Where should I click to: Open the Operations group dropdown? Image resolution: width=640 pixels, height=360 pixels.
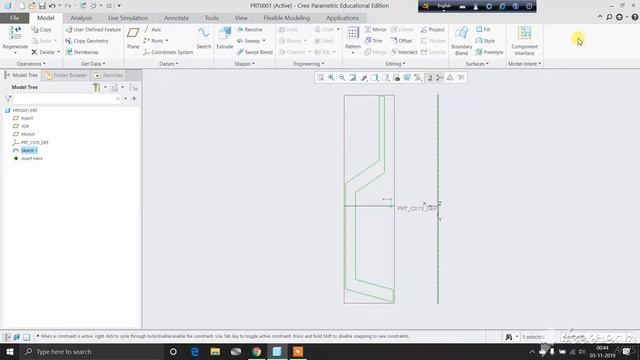(31, 64)
